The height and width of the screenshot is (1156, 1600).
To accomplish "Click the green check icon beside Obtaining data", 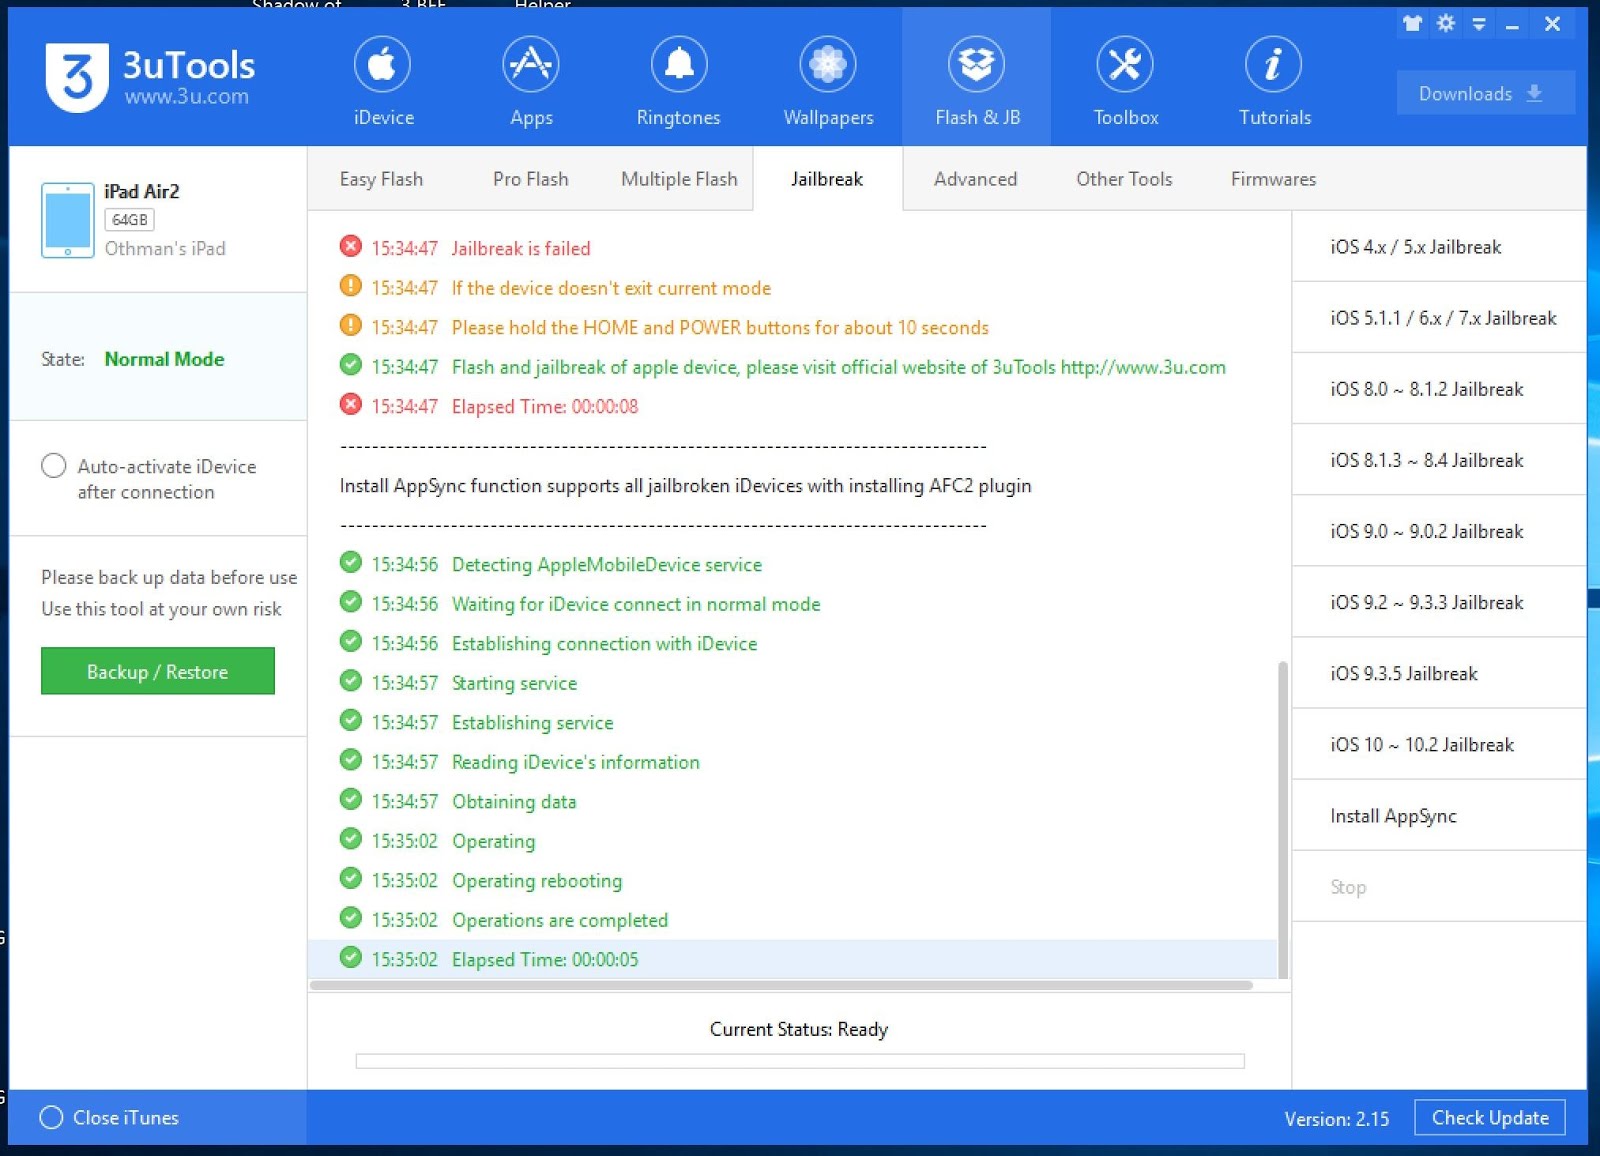I will point(350,799).
